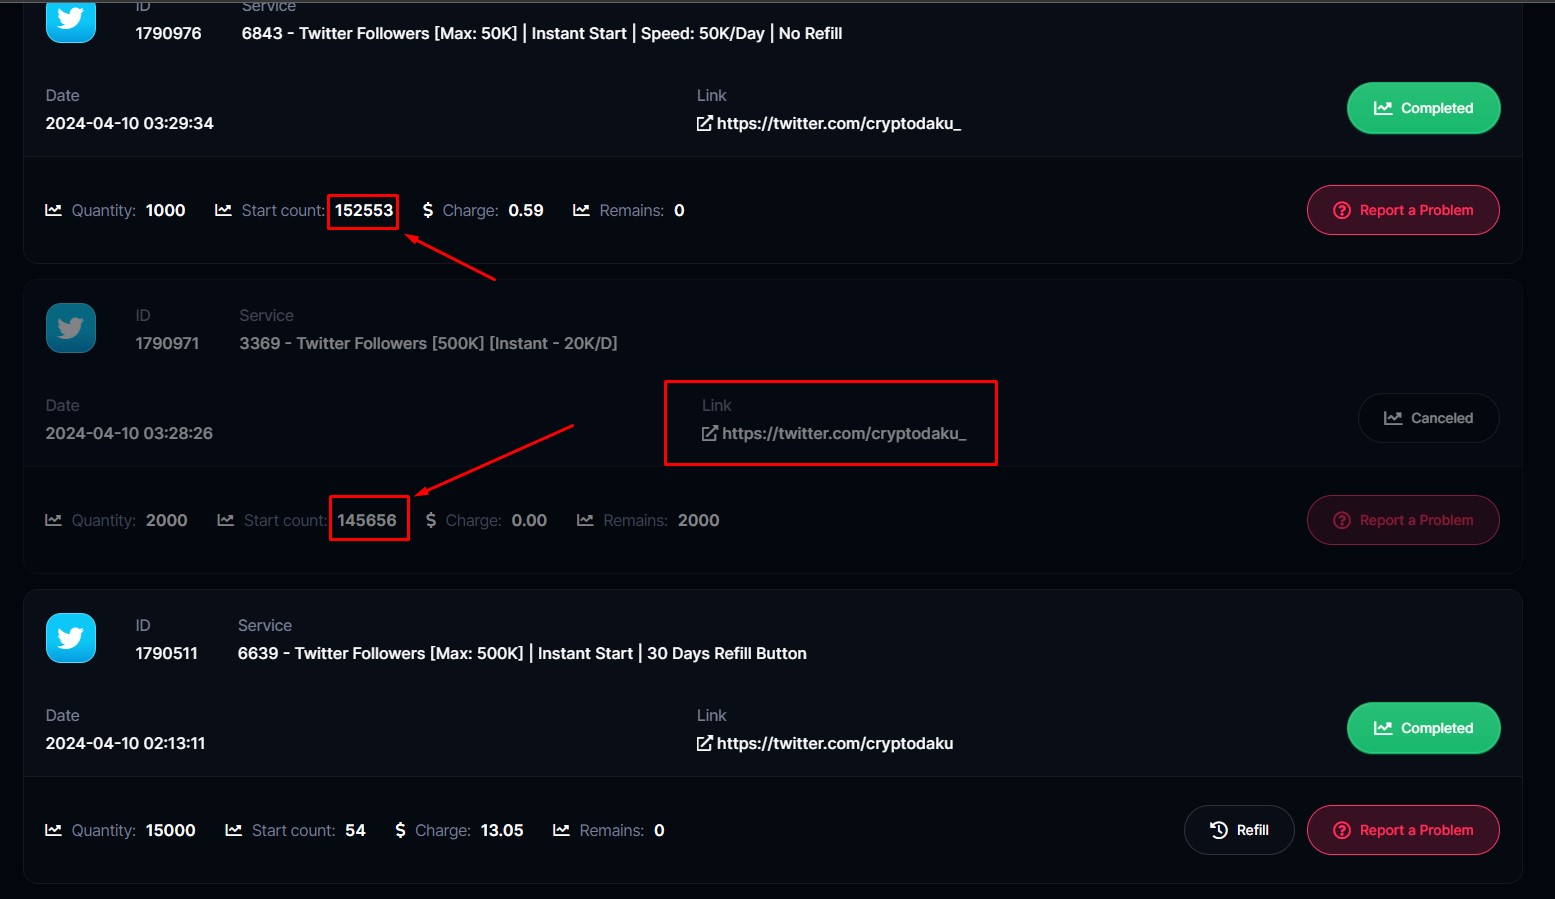Click service 3369 Twitter Followers [500K]

pyautogui.click(x=428, y=343)
